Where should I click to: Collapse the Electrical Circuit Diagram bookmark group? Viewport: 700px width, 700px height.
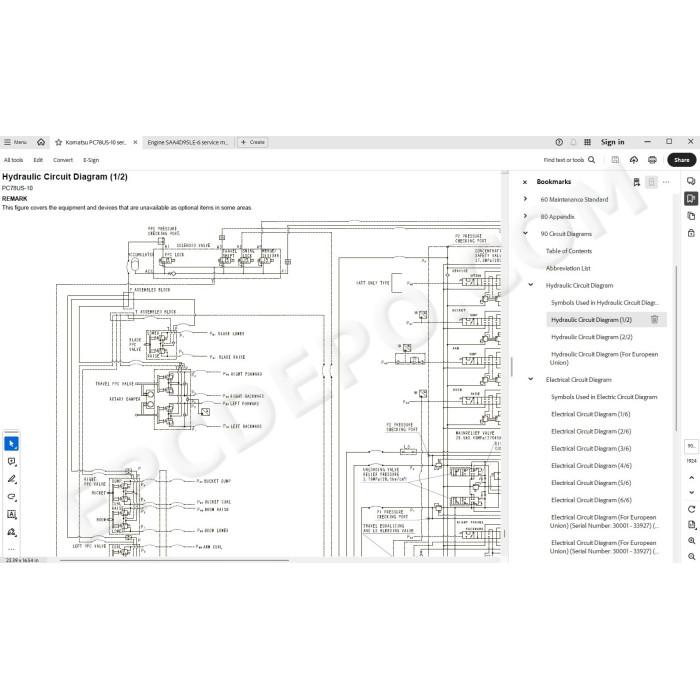tap(531, 379)
